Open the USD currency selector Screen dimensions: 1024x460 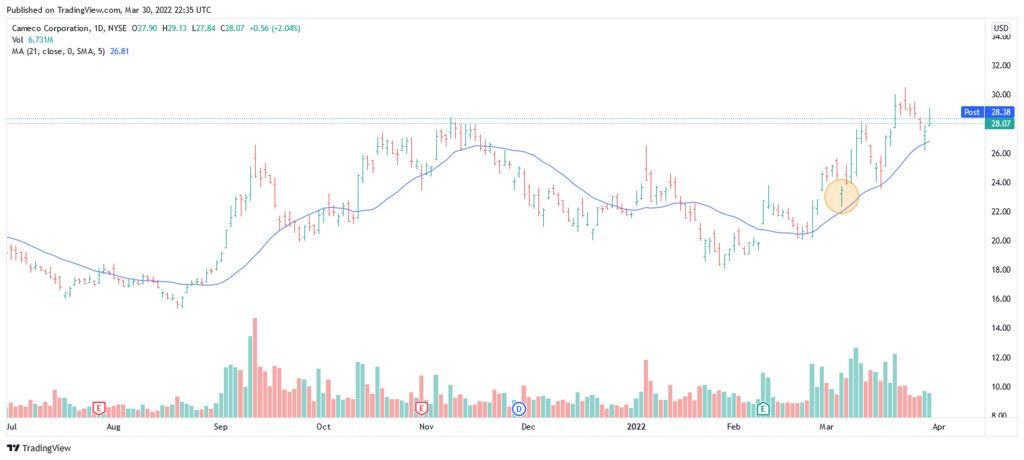click(x=999, y=26)
